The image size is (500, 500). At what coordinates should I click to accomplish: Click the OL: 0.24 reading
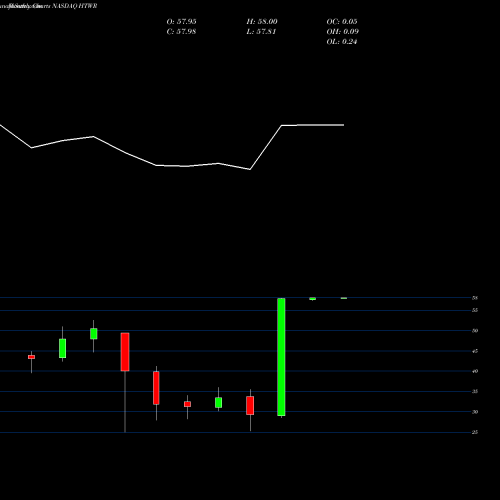click(342, 41)
